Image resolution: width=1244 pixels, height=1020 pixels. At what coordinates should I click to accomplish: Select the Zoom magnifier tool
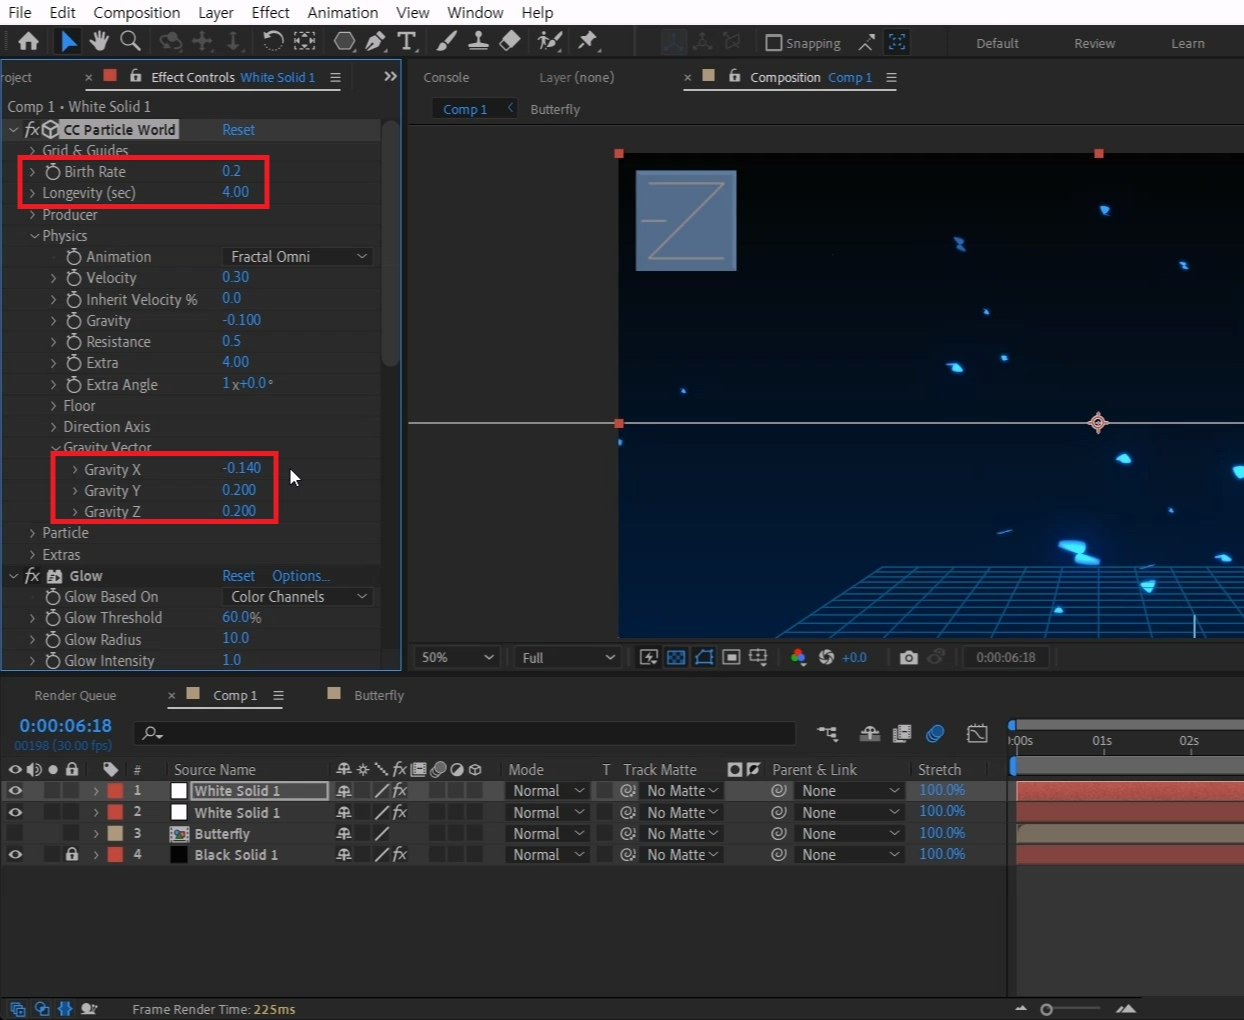(130, 41)
